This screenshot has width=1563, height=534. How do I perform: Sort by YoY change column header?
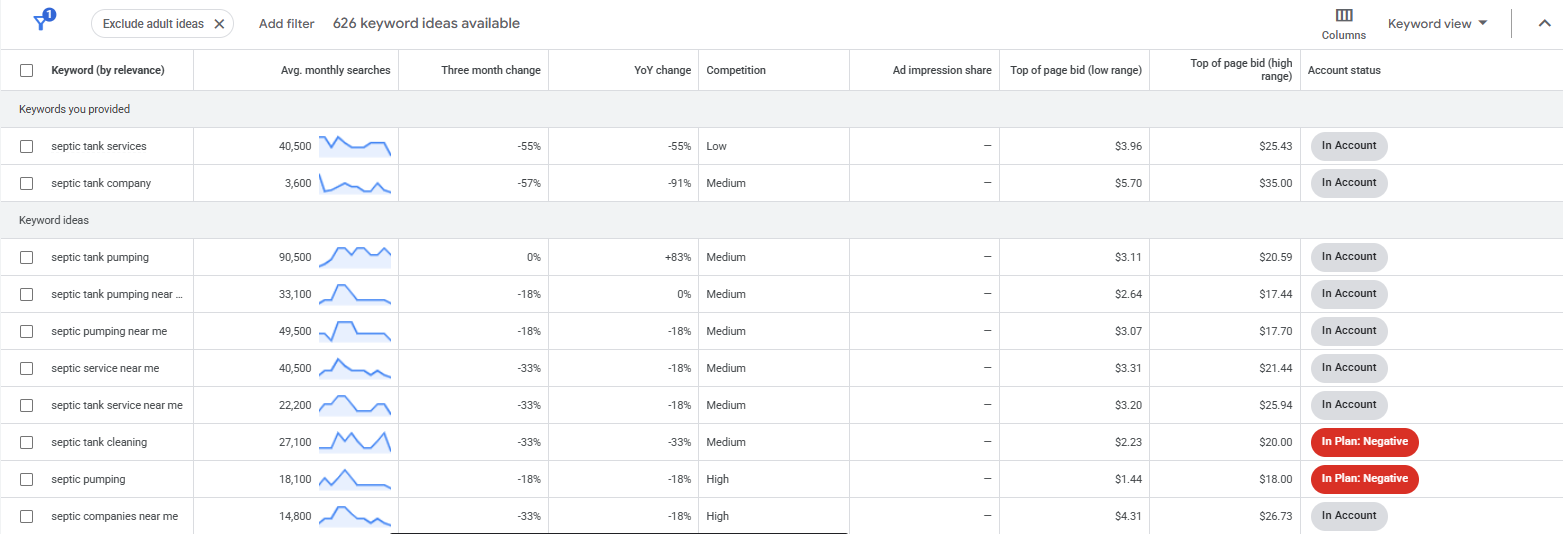tap(662, 71)
